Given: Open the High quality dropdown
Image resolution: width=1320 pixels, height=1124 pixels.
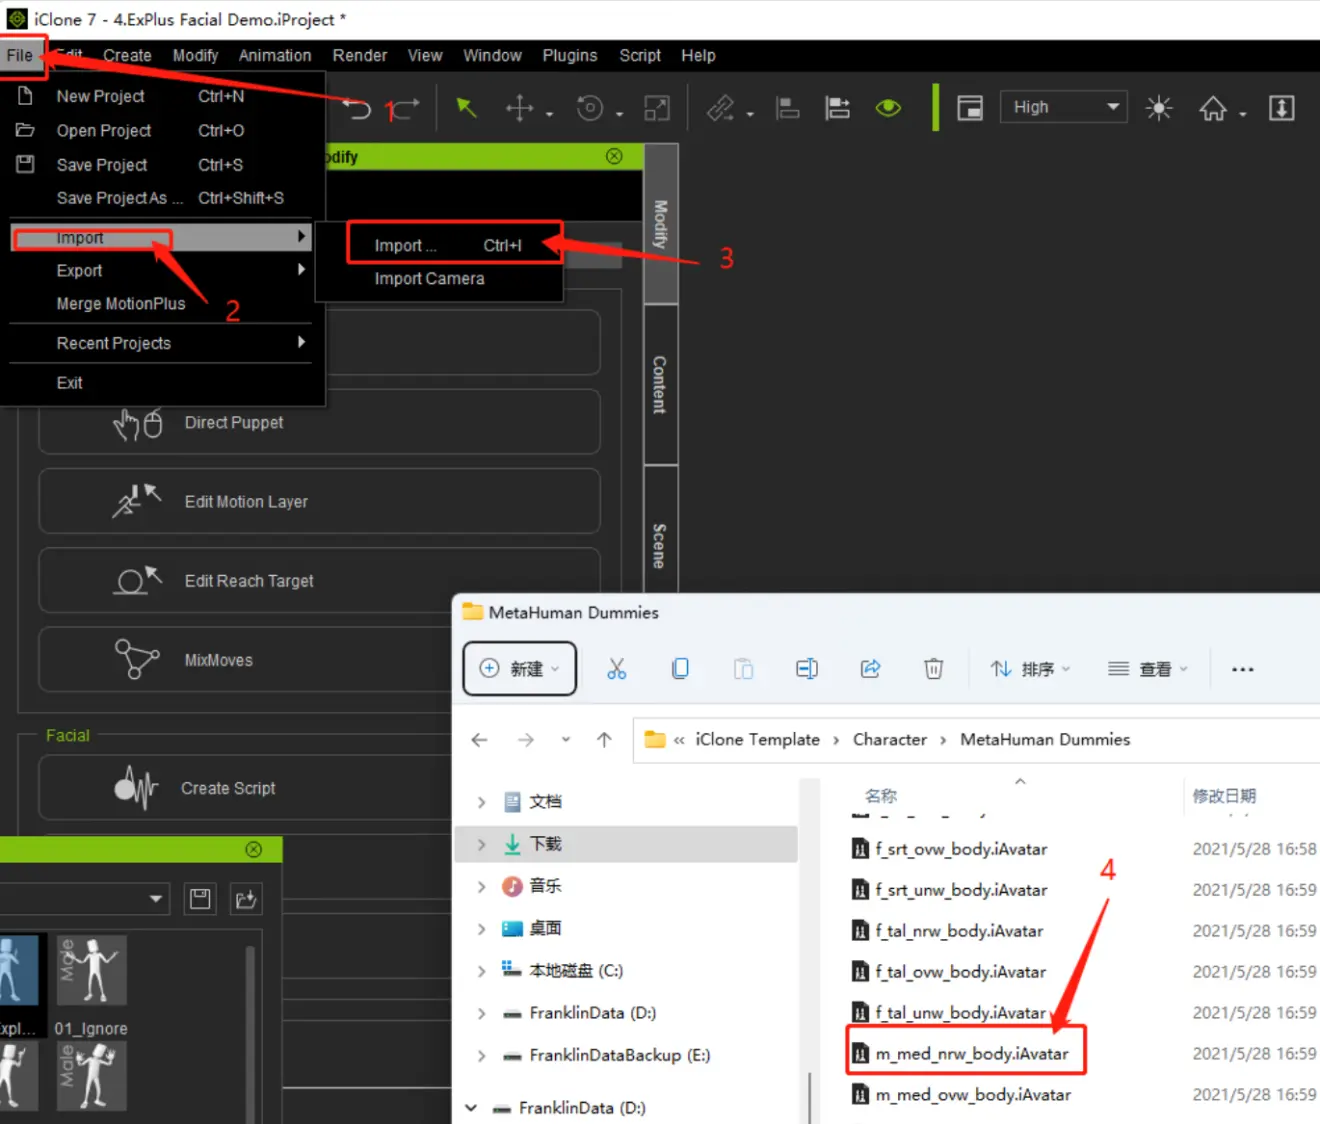Looking at the screenshot, I should [1064, 107].
